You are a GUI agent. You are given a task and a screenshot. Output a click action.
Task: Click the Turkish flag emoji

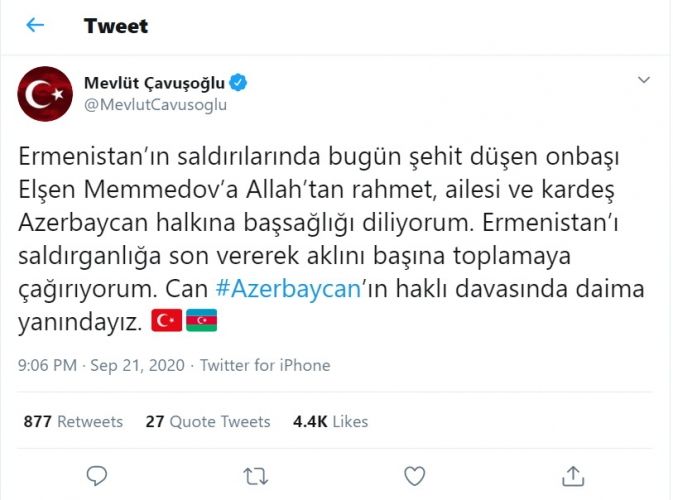[x=164, y=321]
